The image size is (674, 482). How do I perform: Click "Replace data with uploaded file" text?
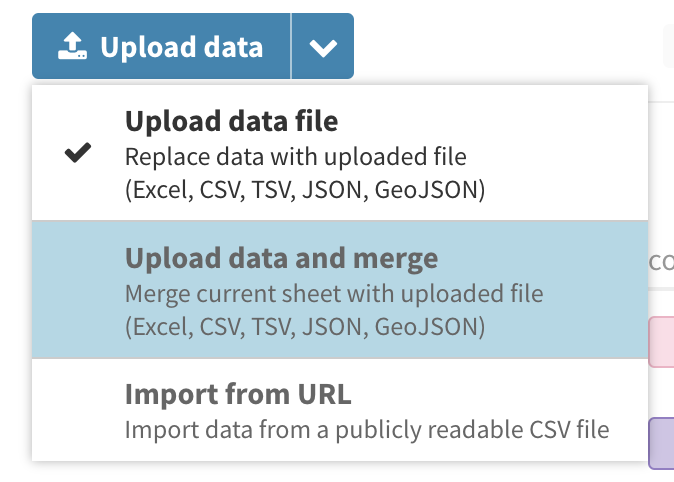296,157
